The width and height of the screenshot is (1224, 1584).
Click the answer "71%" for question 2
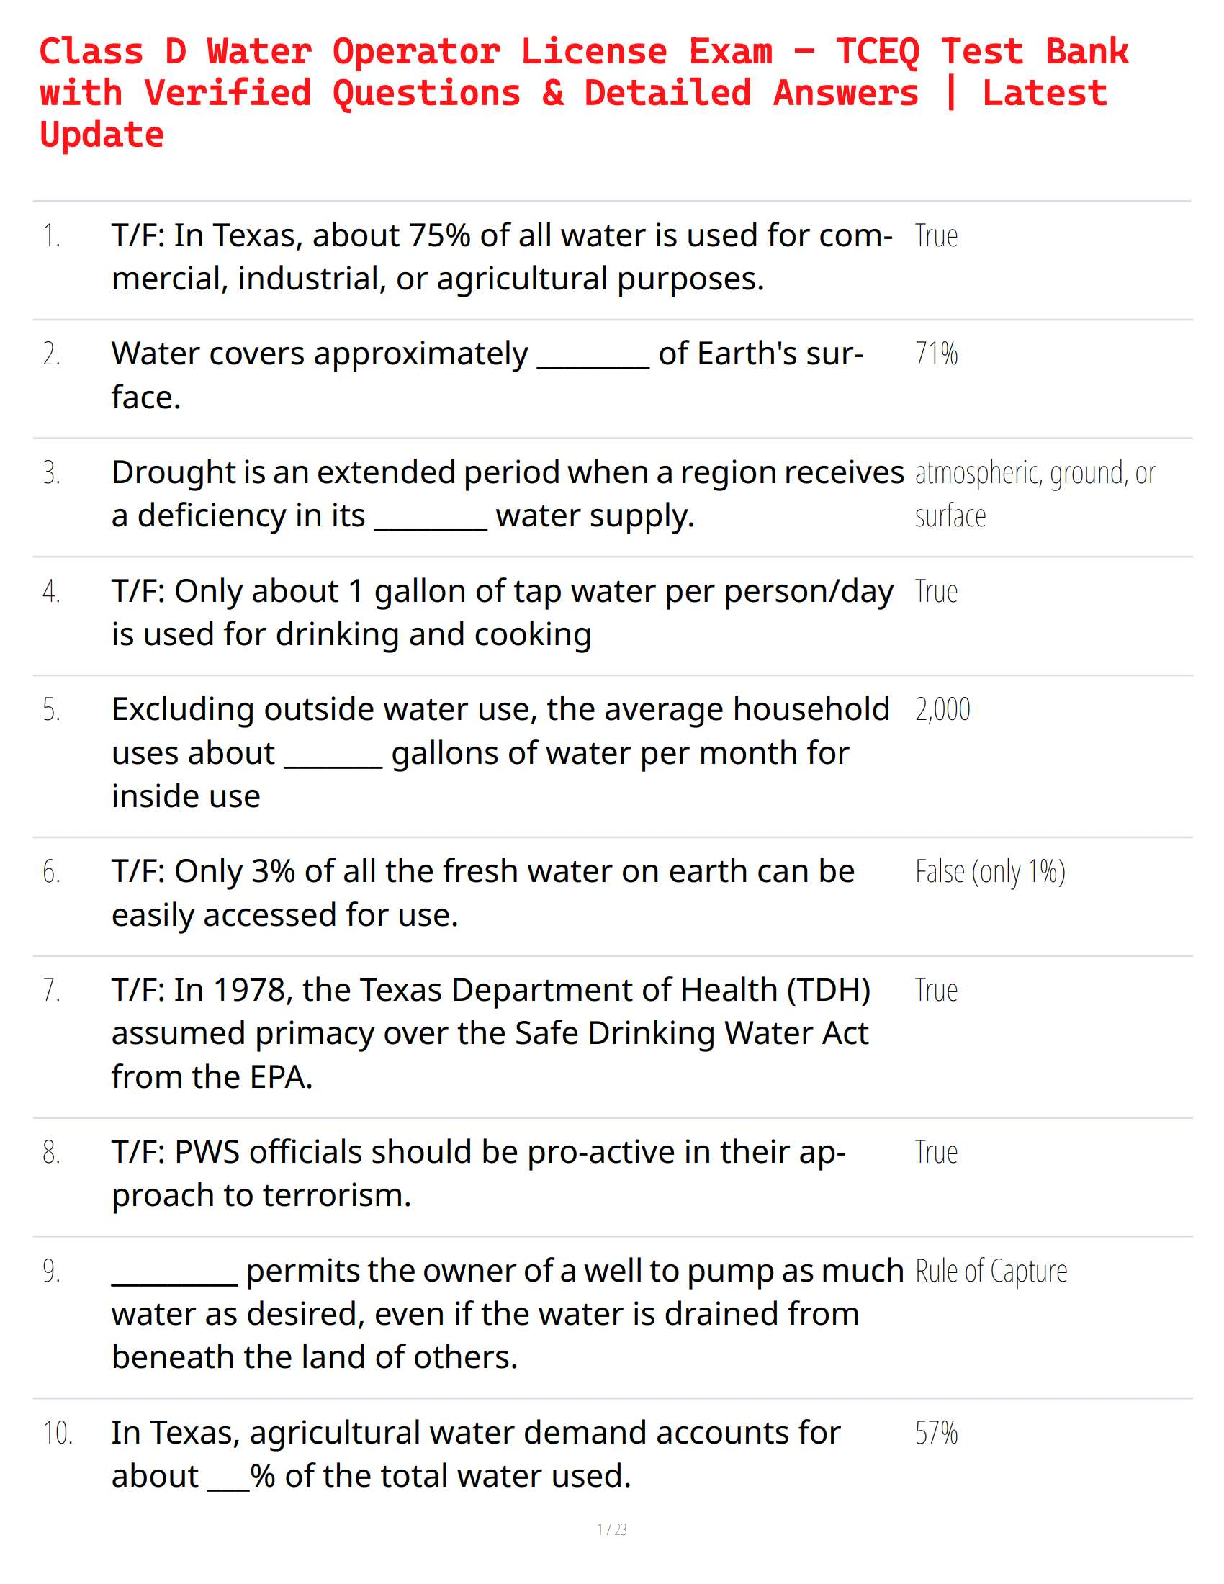point(936,353)
